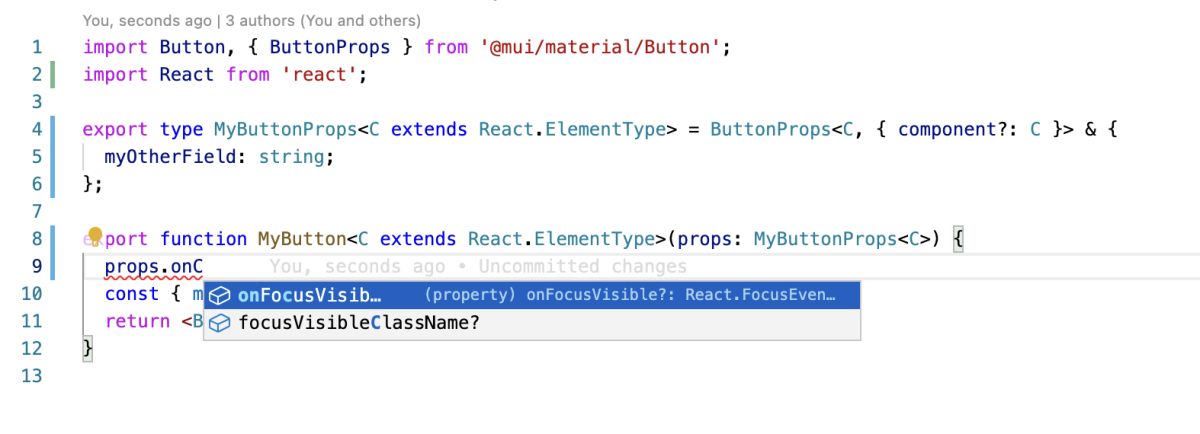Screen dimensions: 1200x434
Task: Click the property icon beside focusVisibleClassName suggestion
Action: [221, 323]
